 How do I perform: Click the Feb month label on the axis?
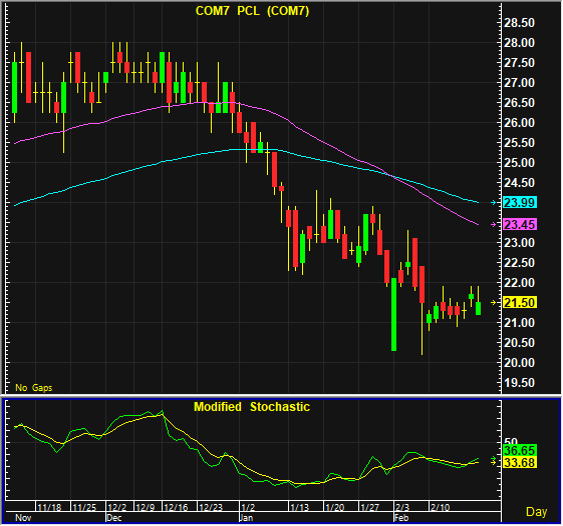pyautogui.click(x=401, y=518)
